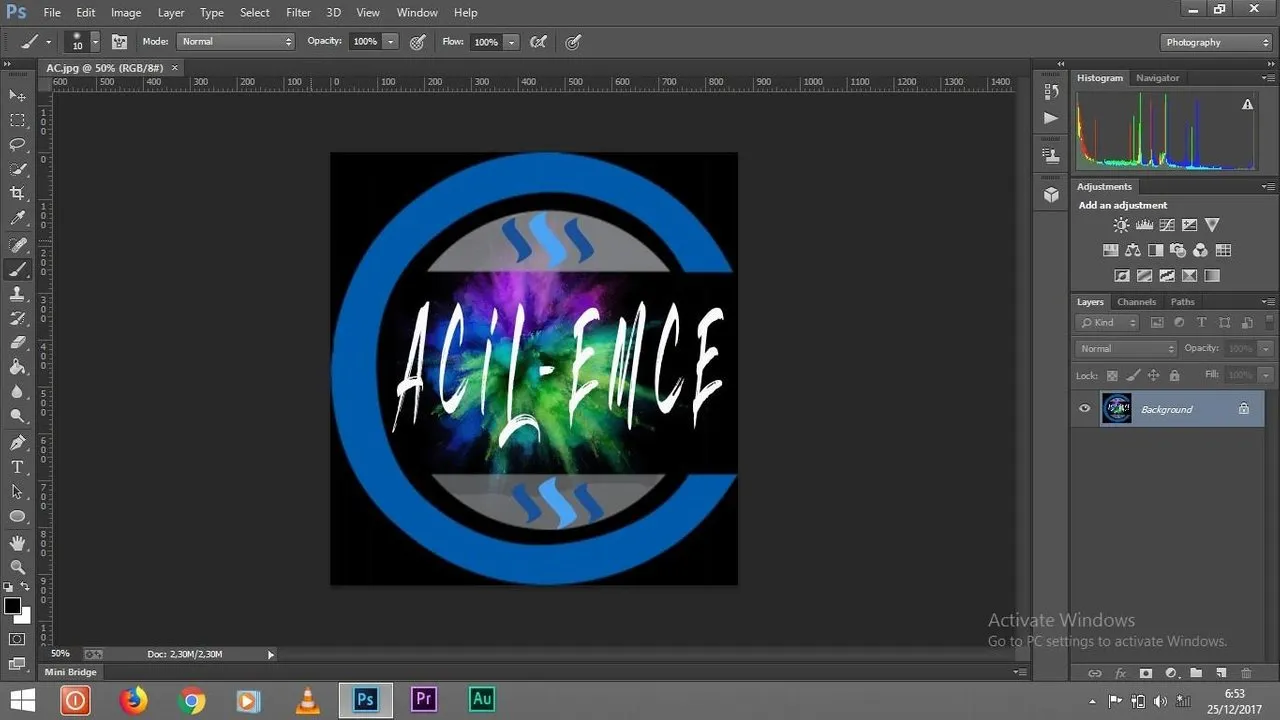1280x720 pixels.
Task: Select the Brush tool in toolbox
Action: click(x=17, y=270)
